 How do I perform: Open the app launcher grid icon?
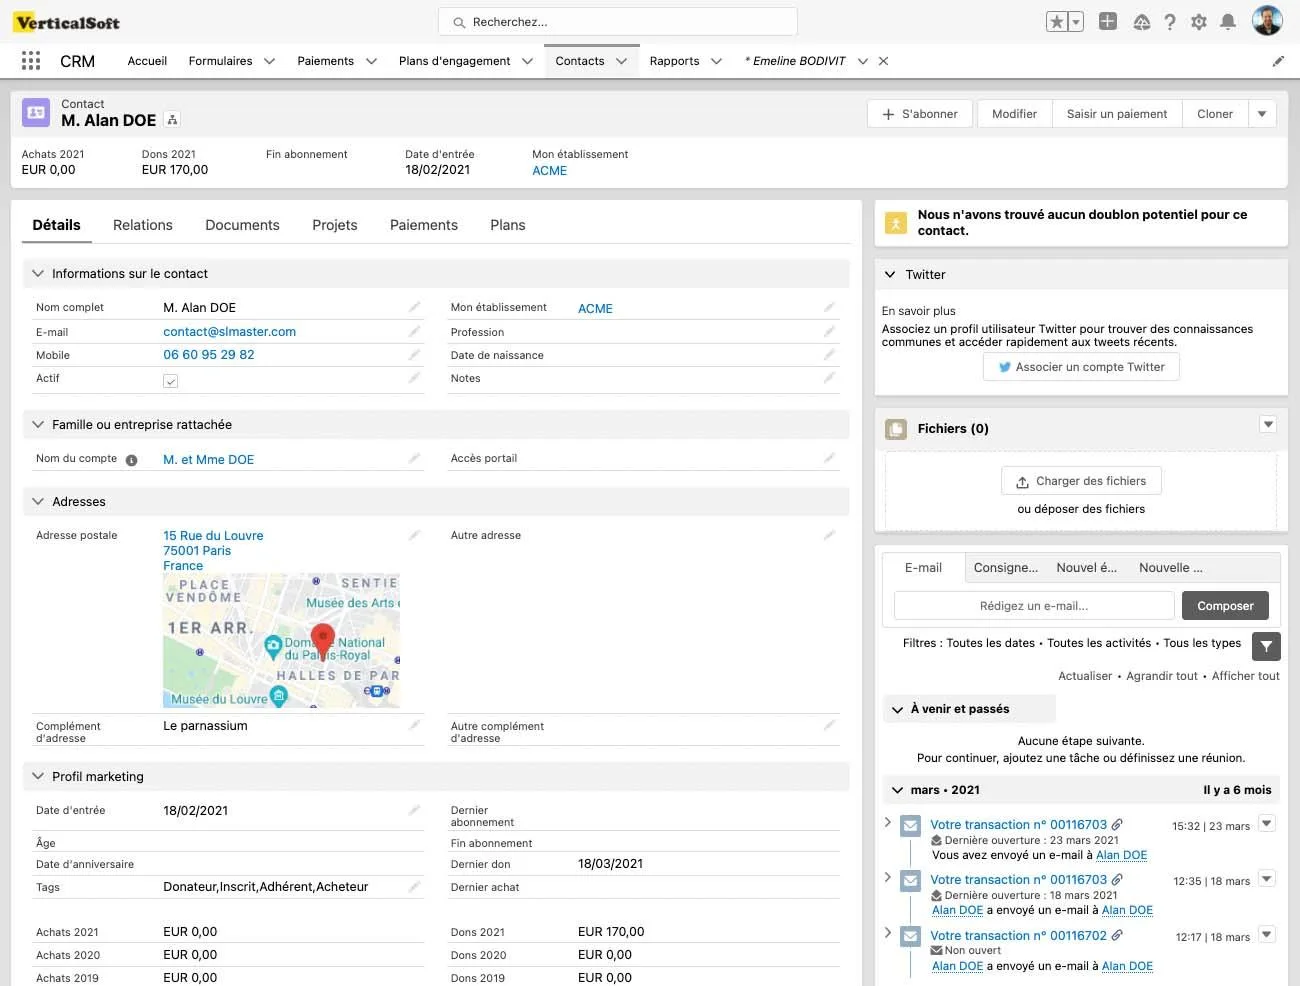[31, 61]
